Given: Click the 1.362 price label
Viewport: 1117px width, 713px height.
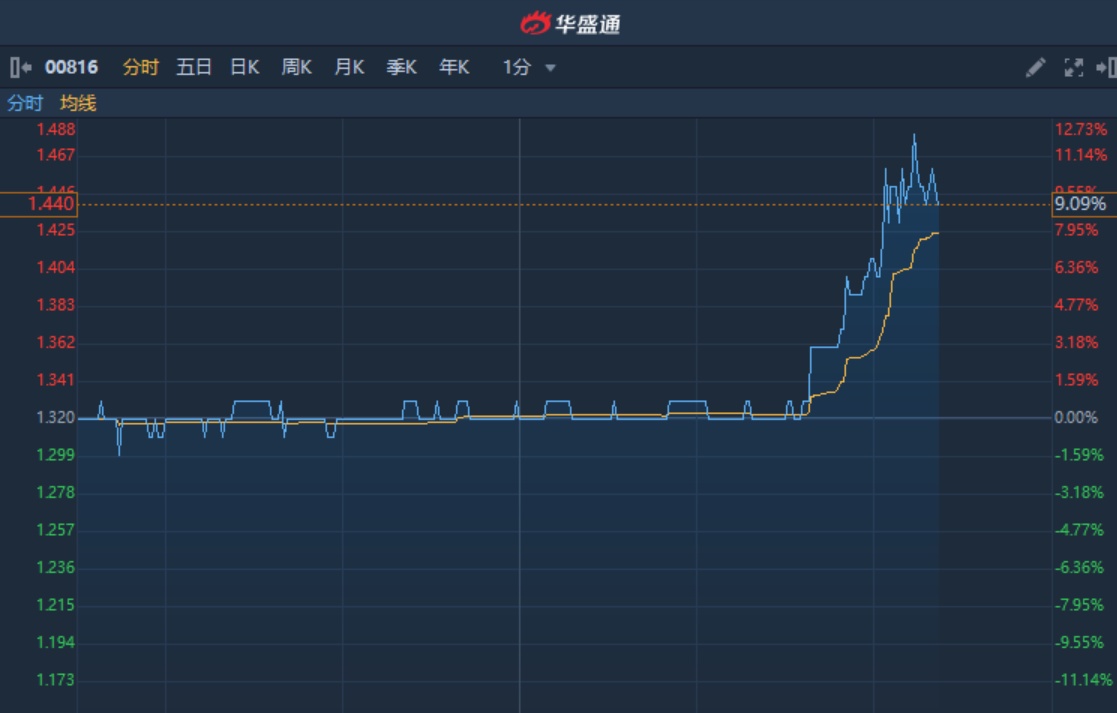Looking at the screenshot, I should click(56, 343).
